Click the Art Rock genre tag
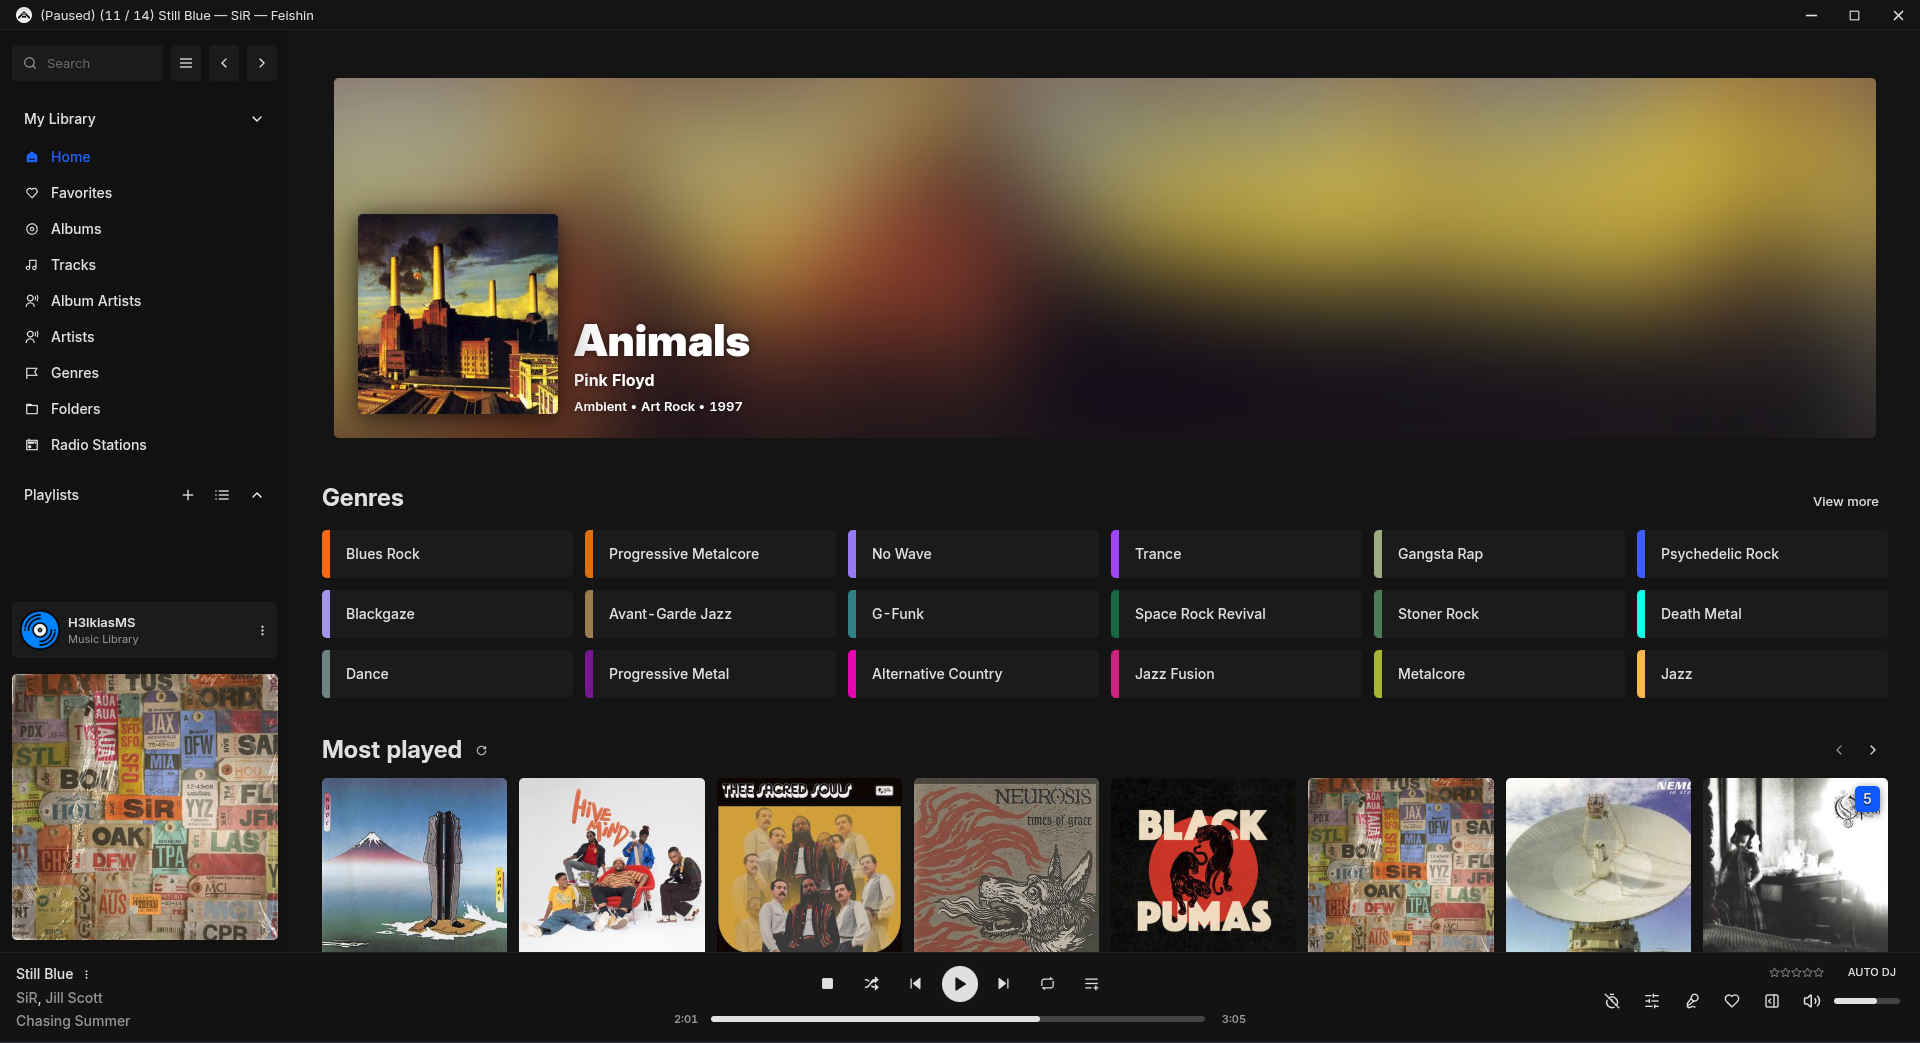1920x1043 pixels. pyautogui.click(x=668, y=407)
